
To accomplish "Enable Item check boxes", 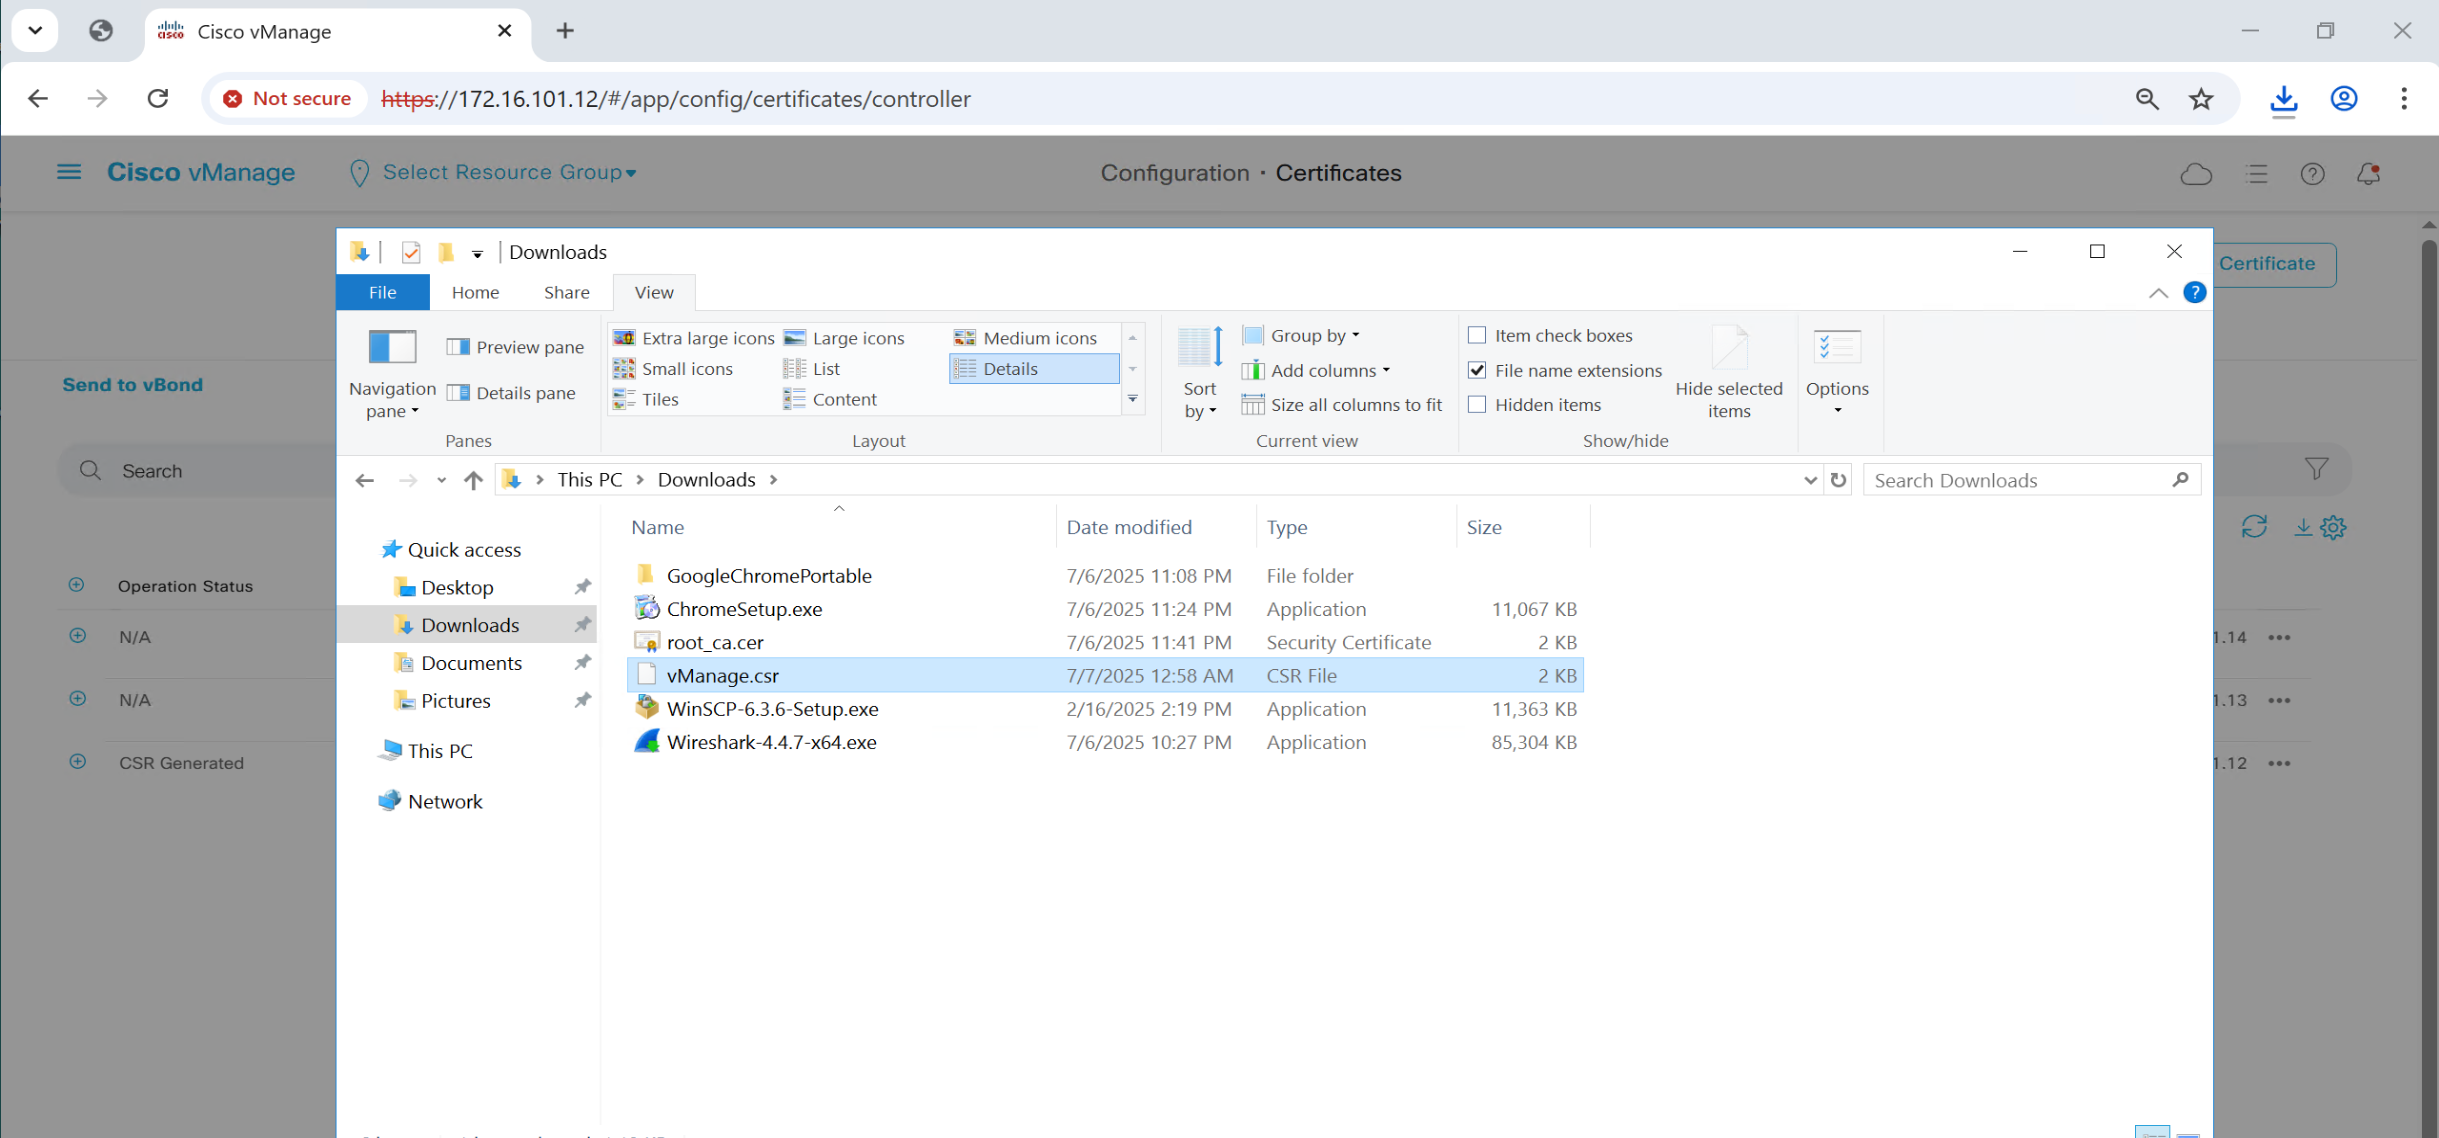I will pyautogui.click(x=1477, y=336).
